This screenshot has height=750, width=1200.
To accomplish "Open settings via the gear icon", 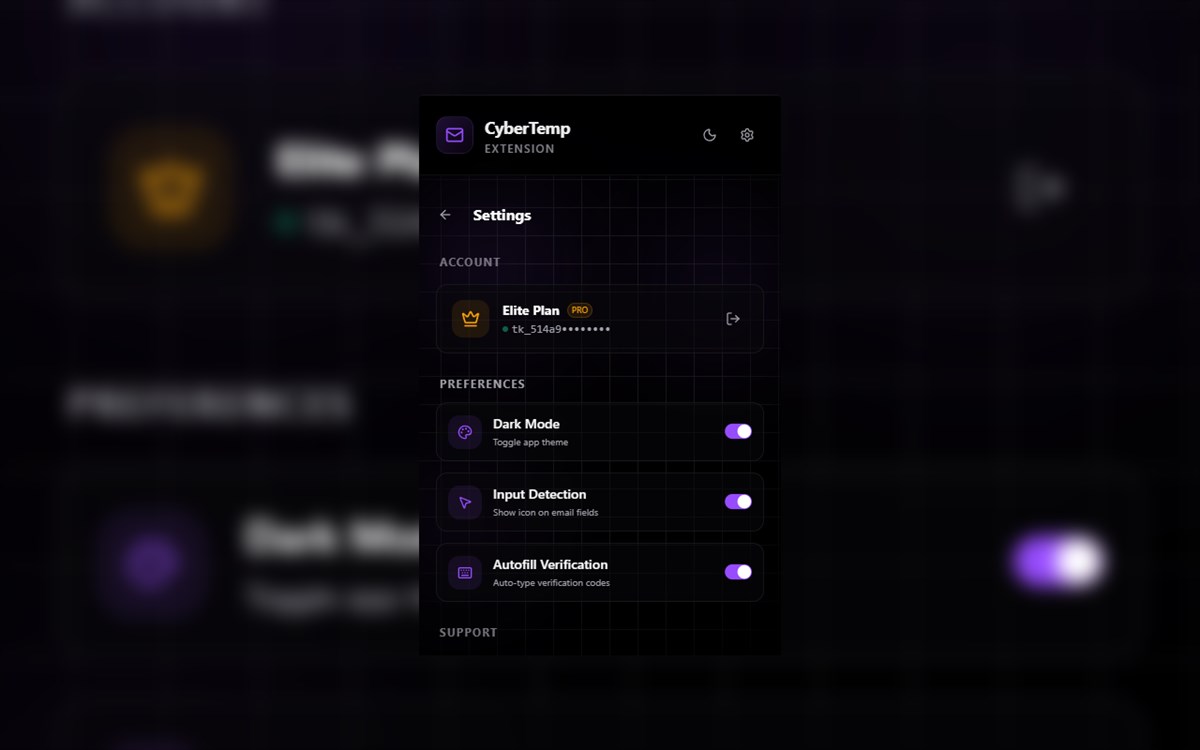I will coord(747,135).
